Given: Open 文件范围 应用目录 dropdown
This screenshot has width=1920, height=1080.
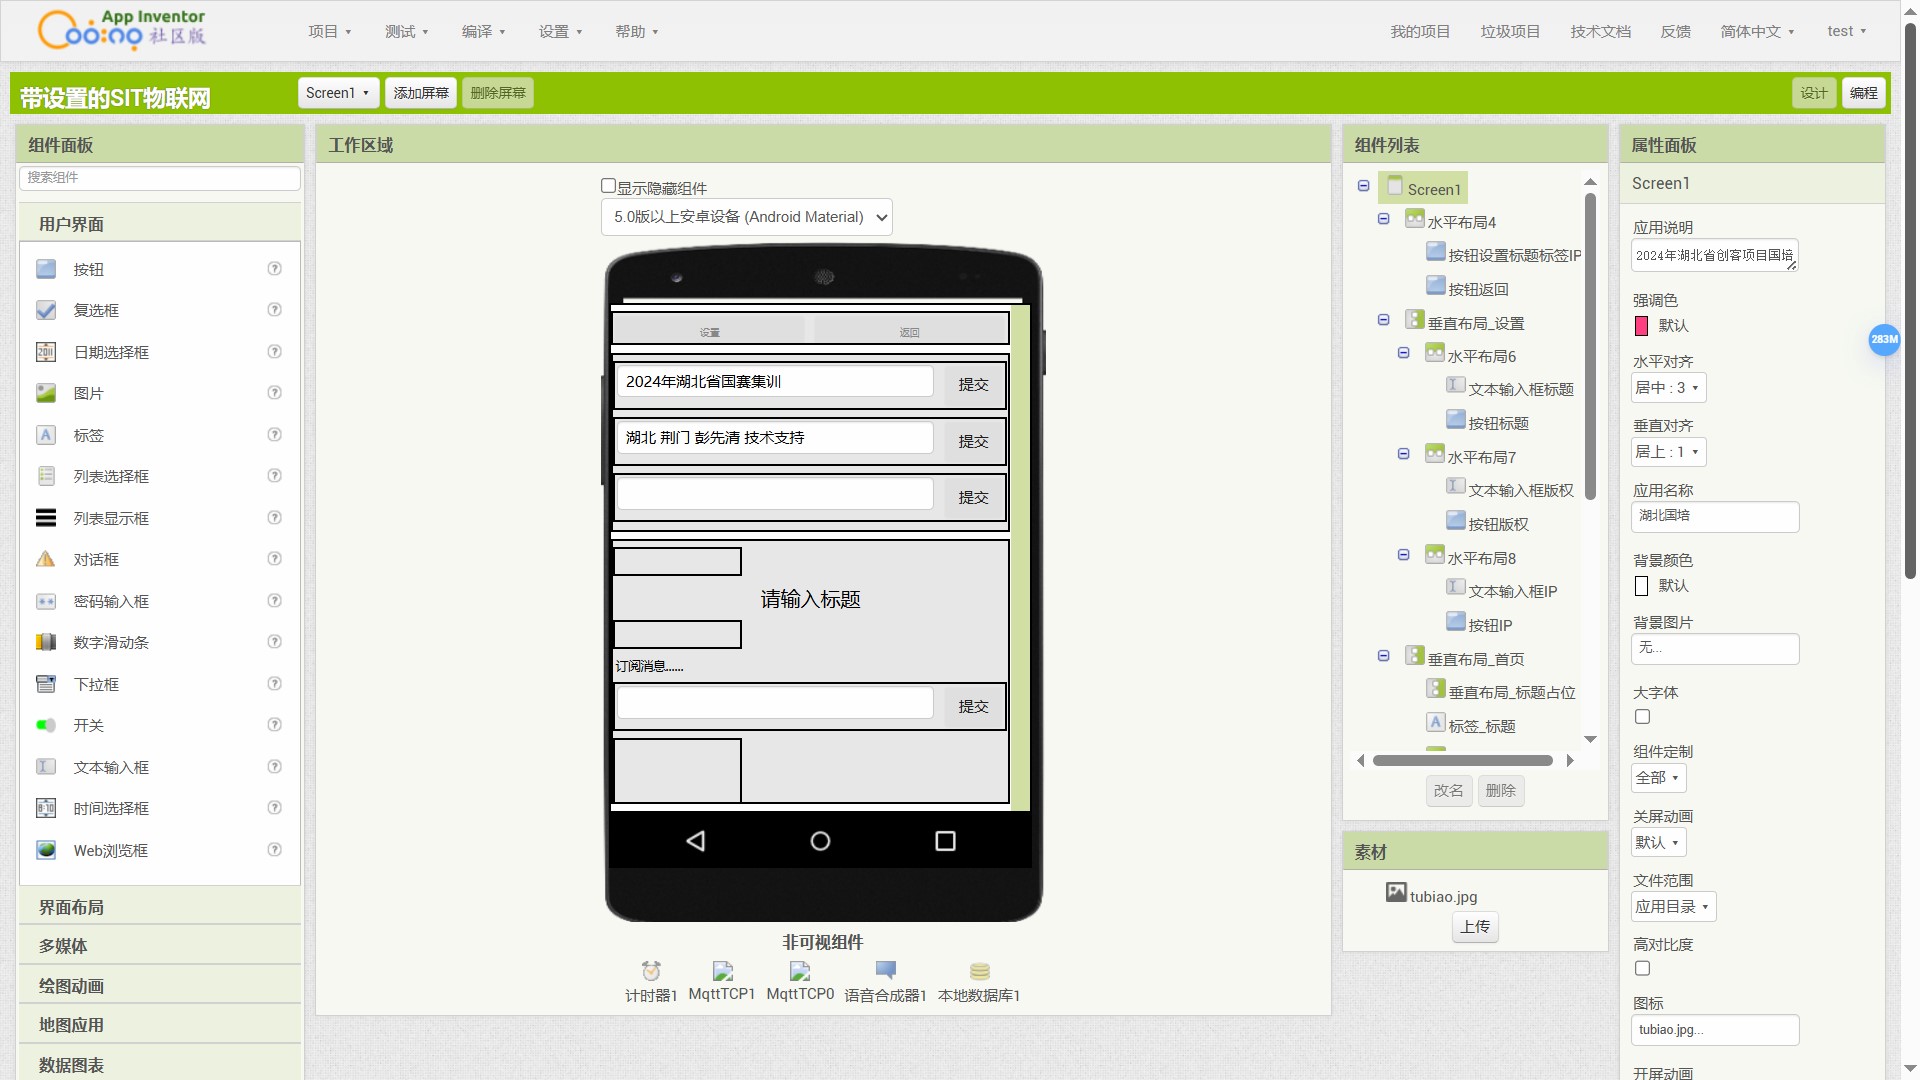Looking at the screenshot, I should 1673,907.
